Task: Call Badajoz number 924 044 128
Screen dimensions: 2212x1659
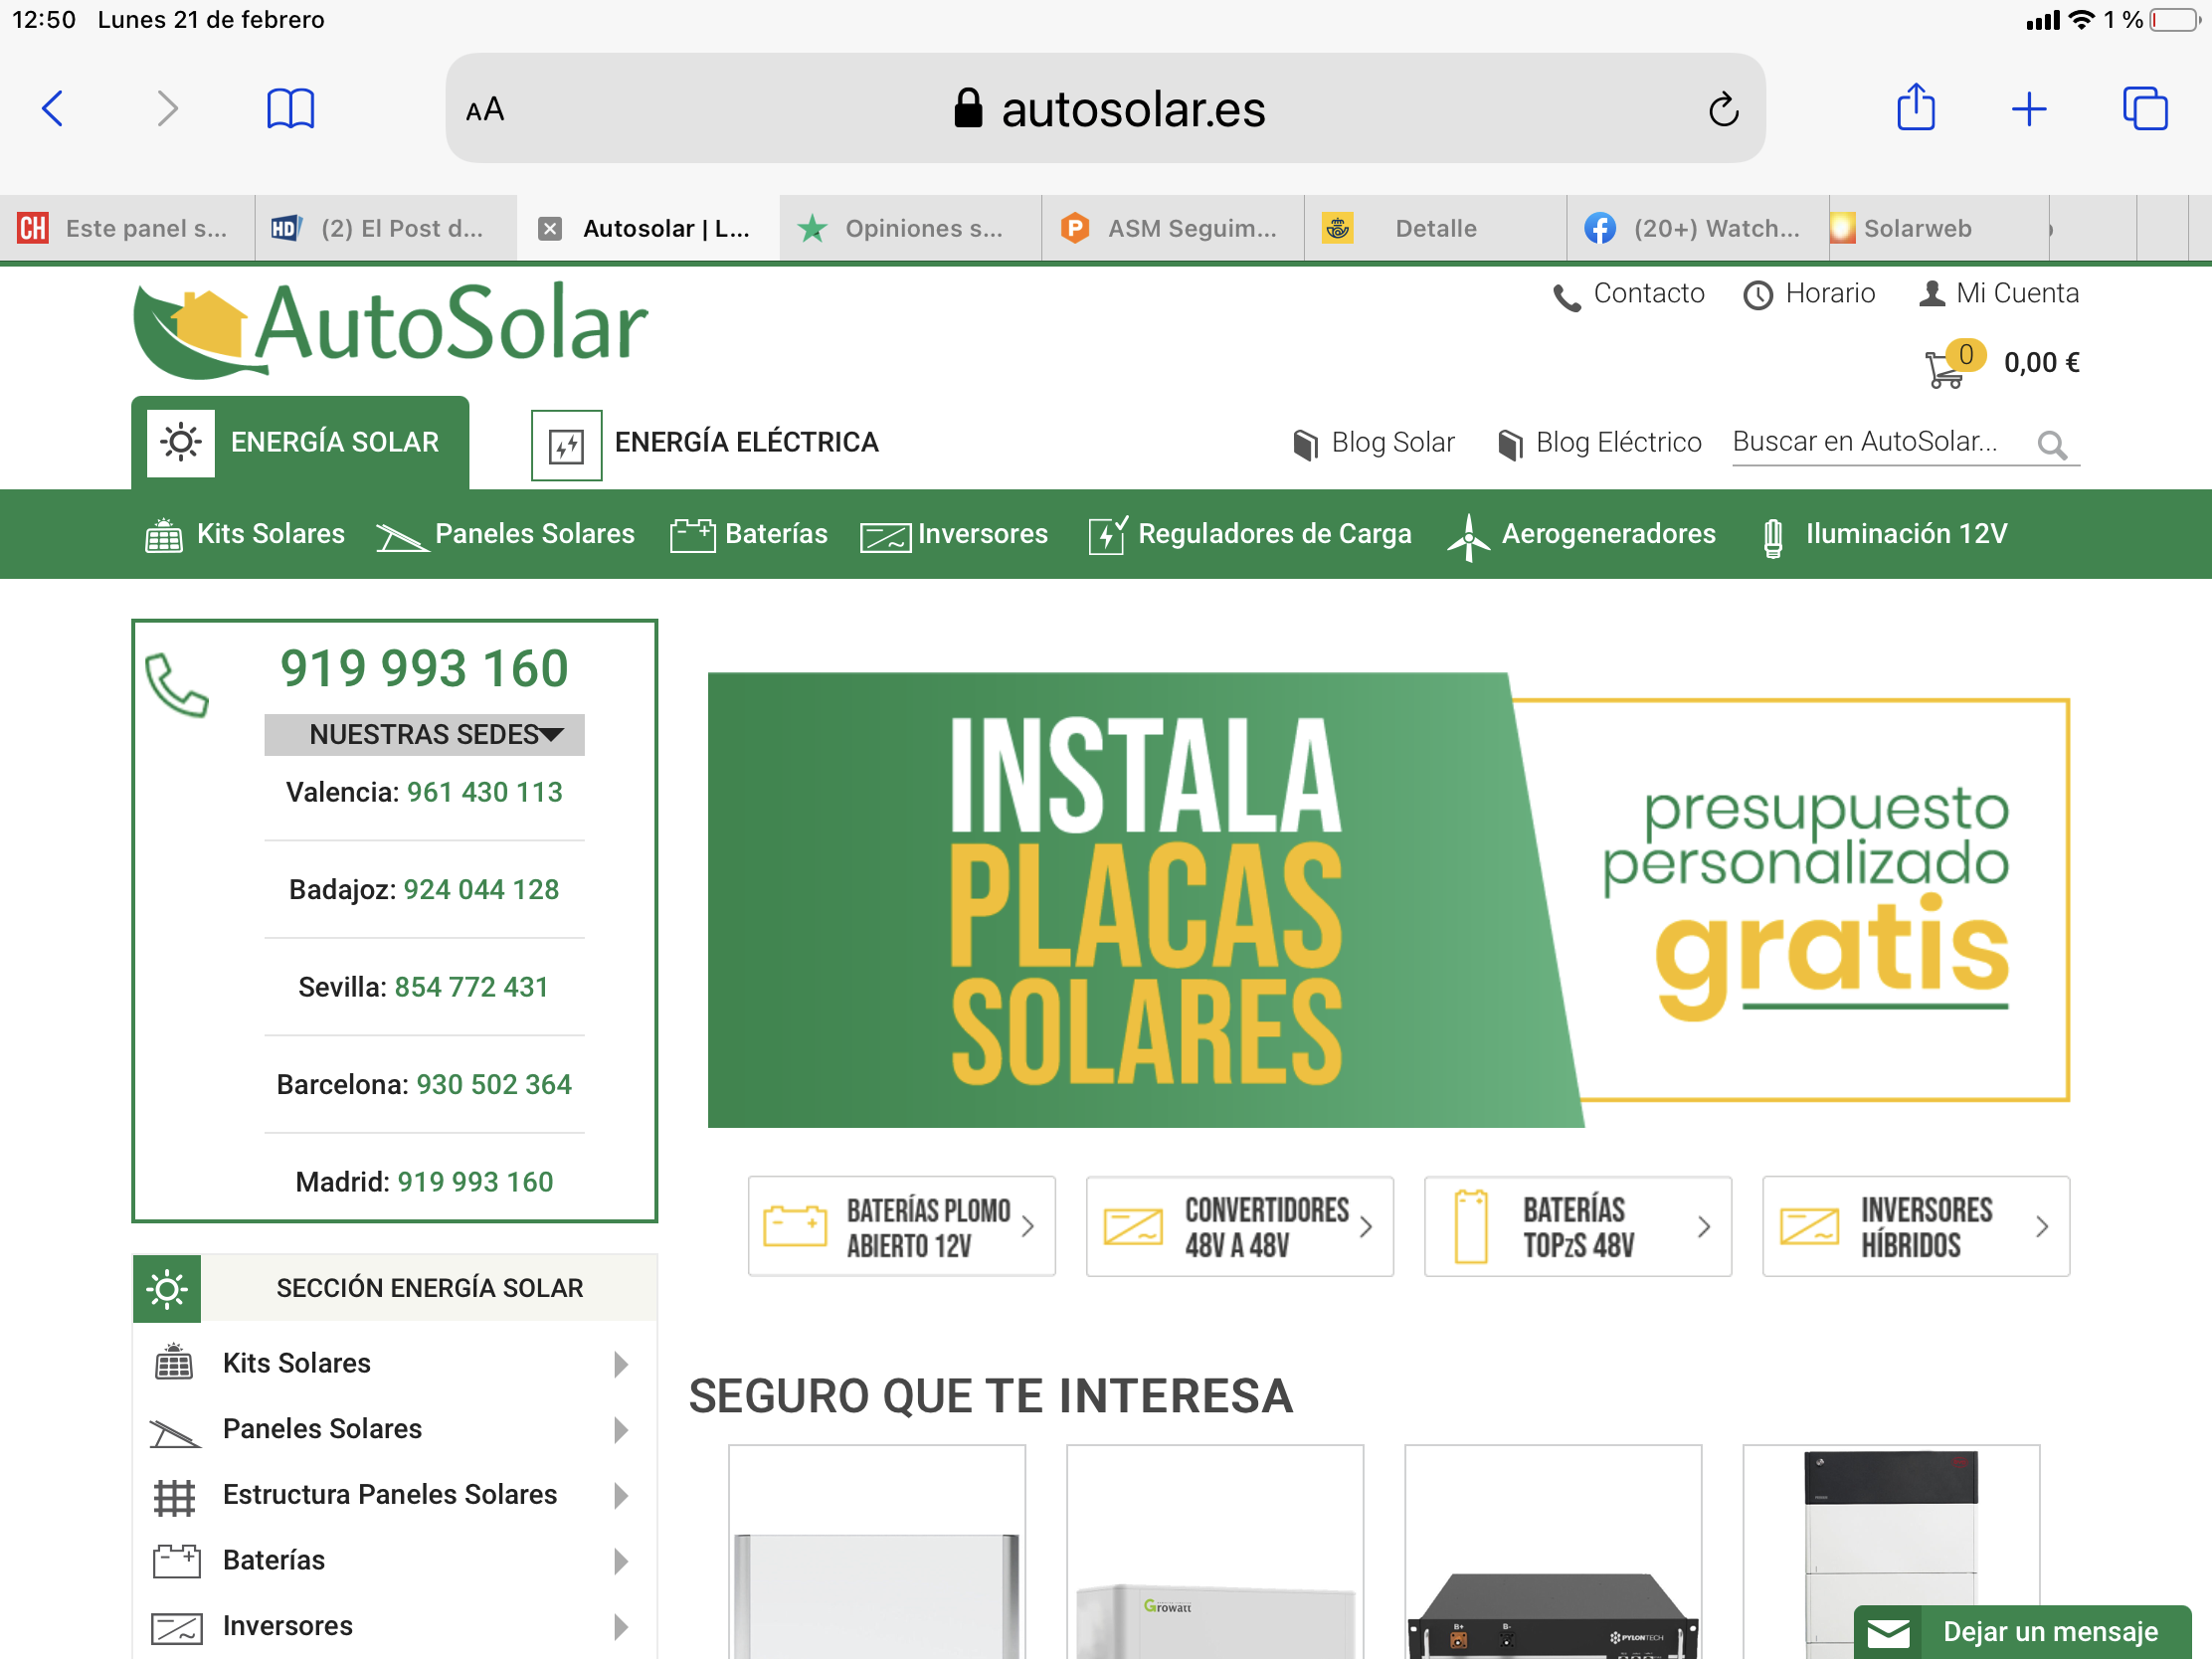Action: [481, 890]
